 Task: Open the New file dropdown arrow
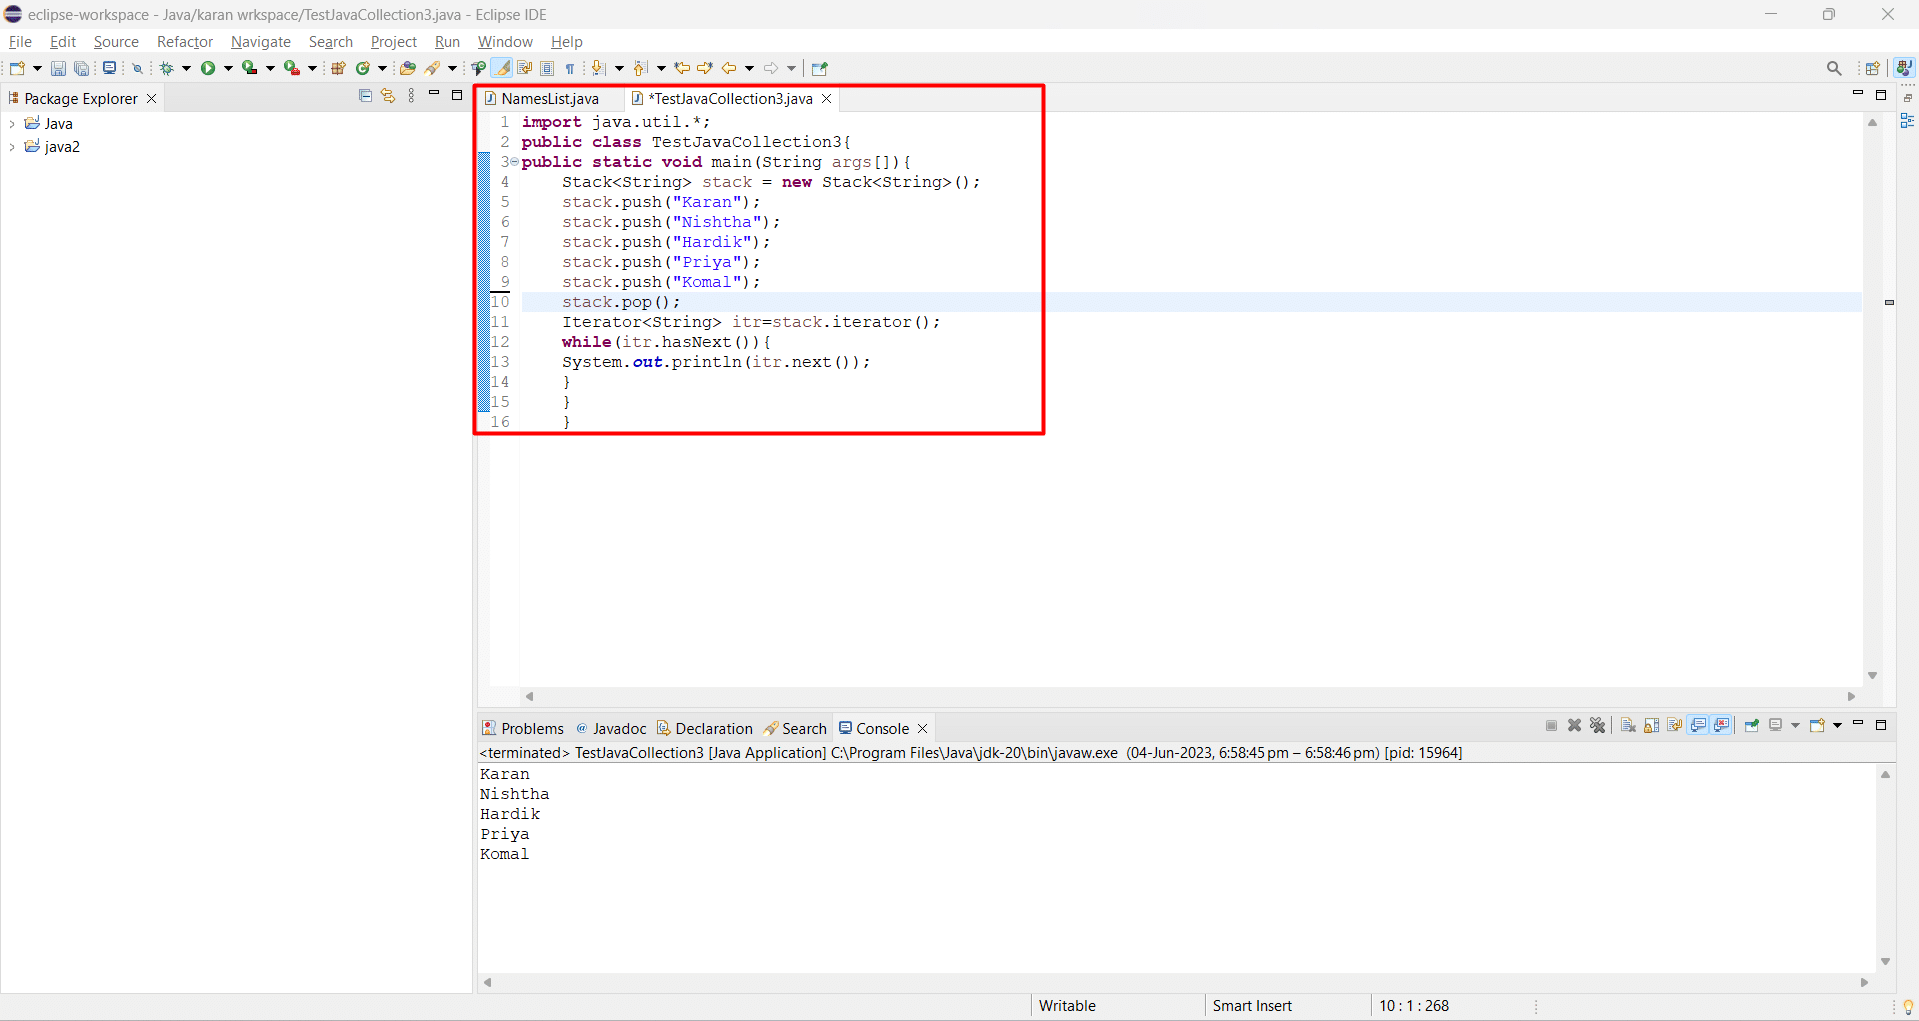[37, 68]
